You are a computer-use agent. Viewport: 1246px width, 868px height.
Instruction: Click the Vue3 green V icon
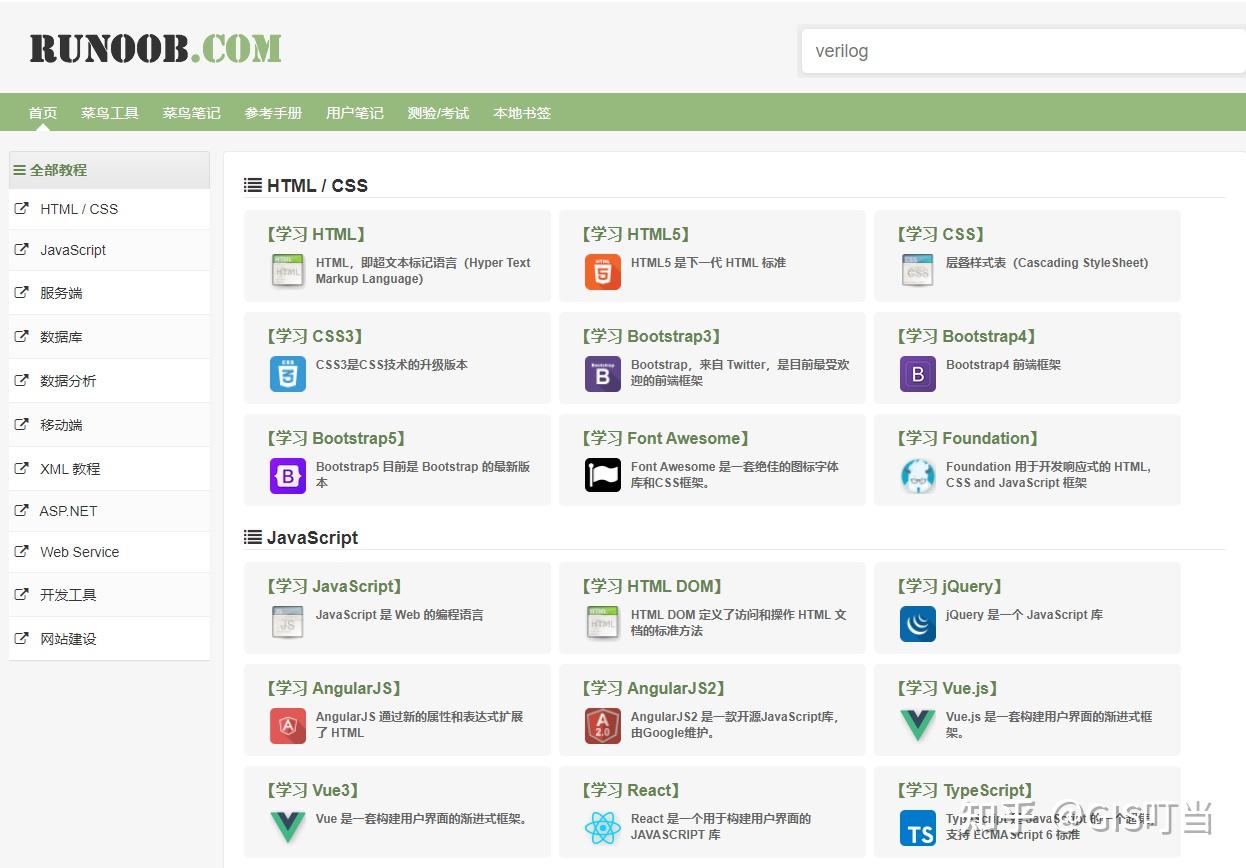(288, 827)
